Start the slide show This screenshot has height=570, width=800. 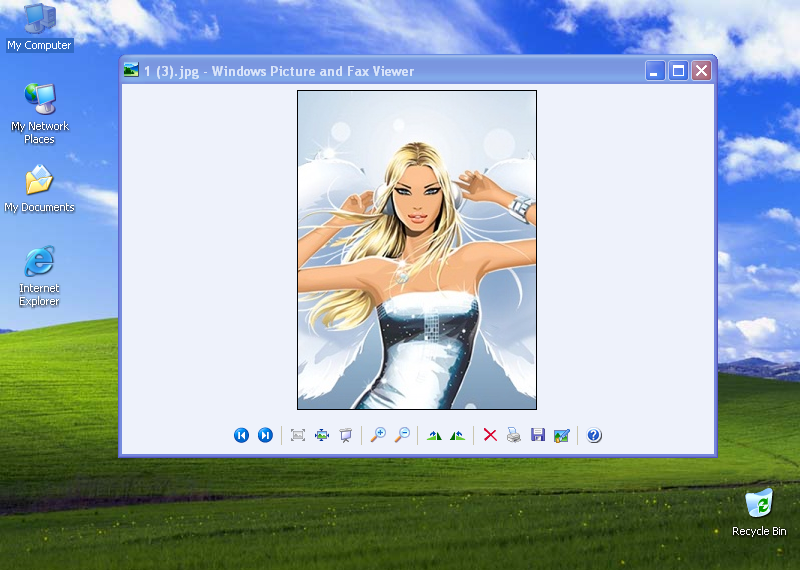click(x=345, y=435)
